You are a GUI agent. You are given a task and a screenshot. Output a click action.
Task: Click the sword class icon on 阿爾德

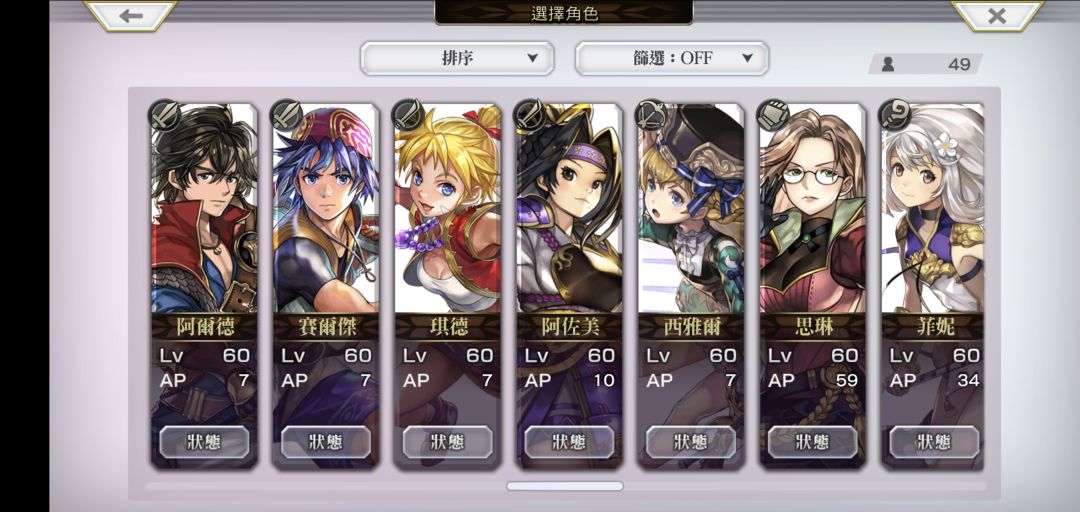coord(165,115)
